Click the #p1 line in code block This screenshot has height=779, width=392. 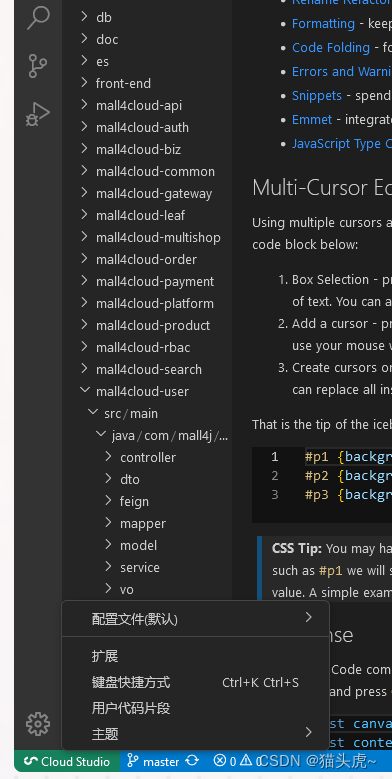[348, 457]
